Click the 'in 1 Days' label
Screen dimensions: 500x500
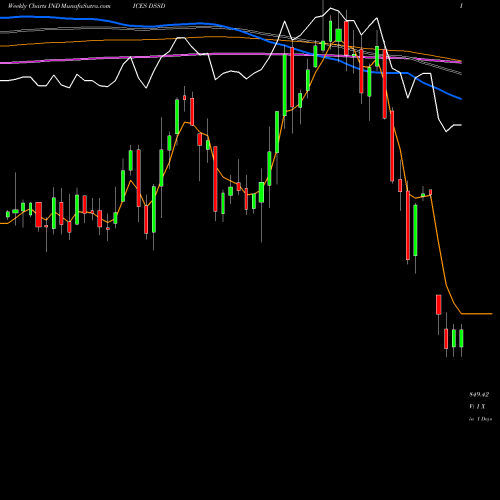pos(480,419)
